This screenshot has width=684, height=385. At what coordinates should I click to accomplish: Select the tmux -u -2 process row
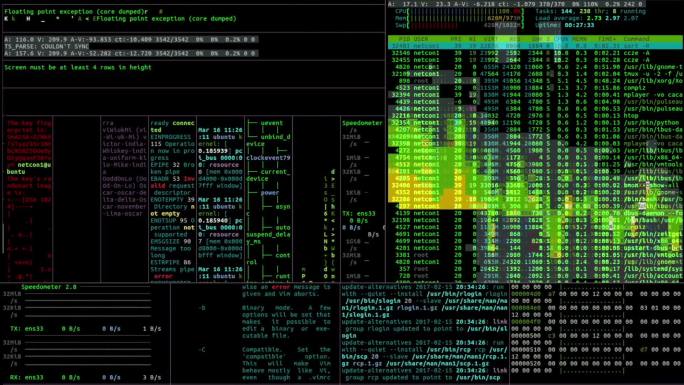[535, 74]
